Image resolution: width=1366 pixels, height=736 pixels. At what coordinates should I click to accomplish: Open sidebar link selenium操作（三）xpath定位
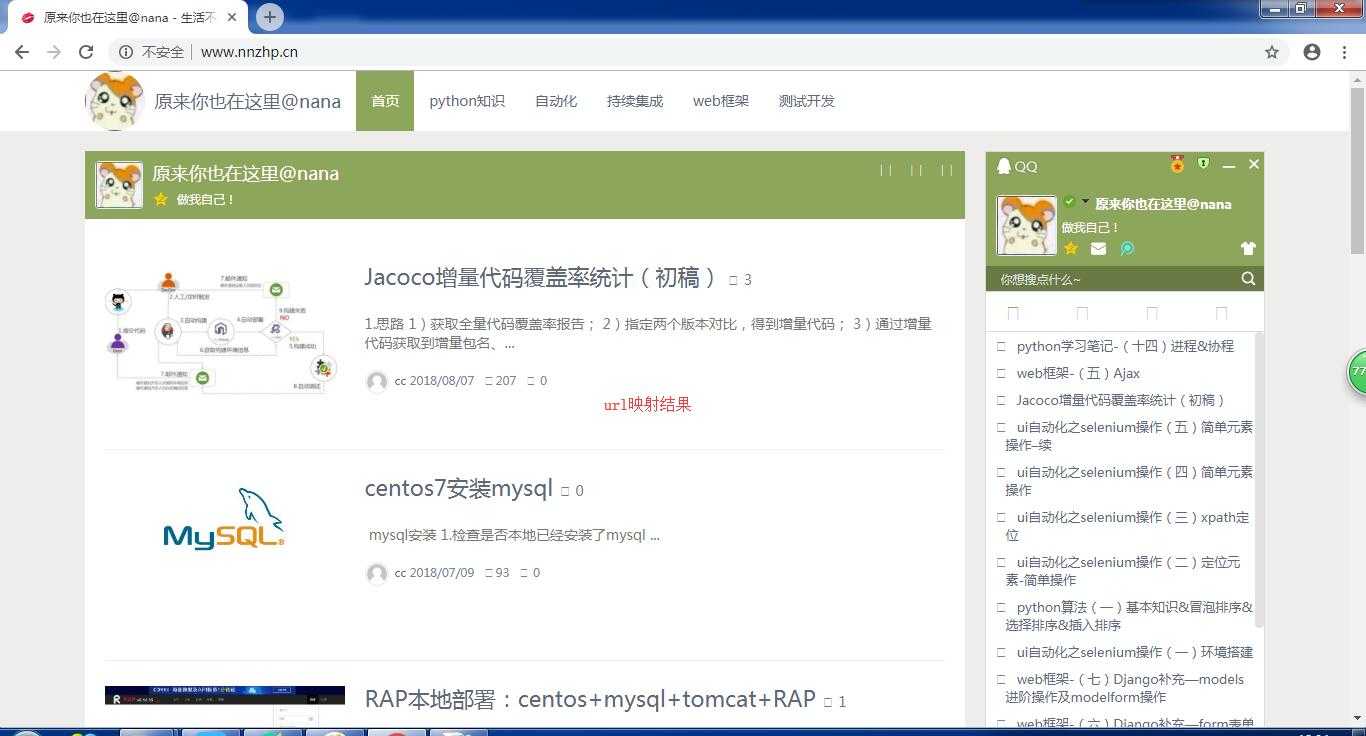[x=1127, y=526]
